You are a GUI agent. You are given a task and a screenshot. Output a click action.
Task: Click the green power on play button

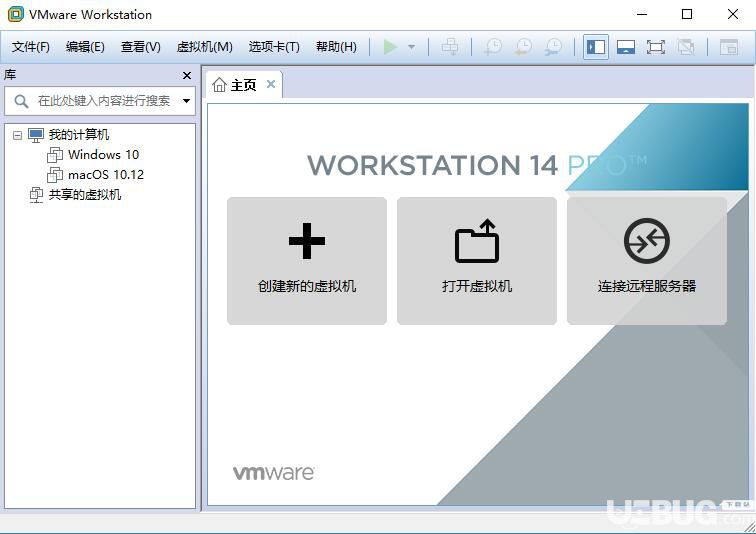pyautogui.click(x=390, y=47)
